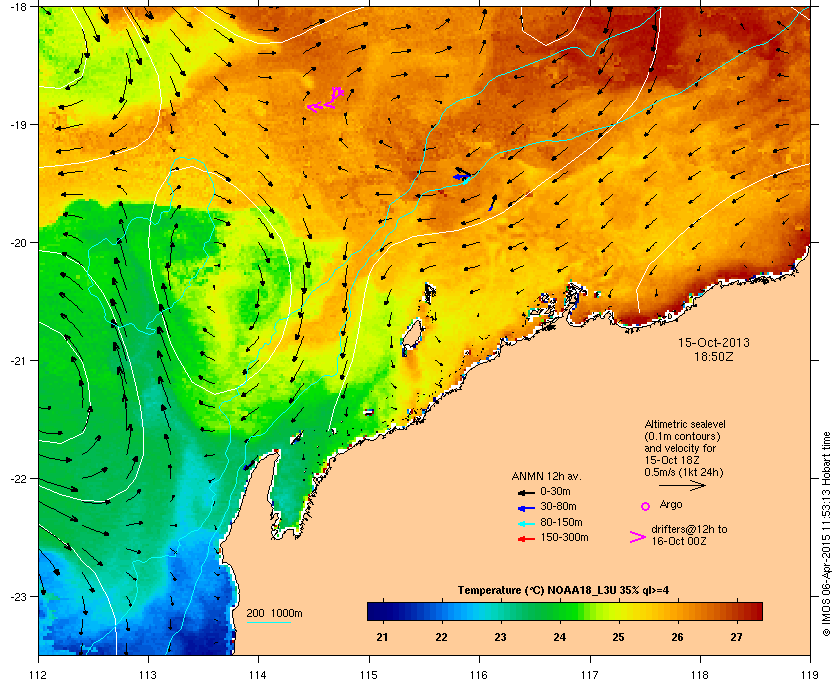This screenshot has height=680, width=840.
Task: Click the 80-150m depth label
Action: click(561, 522)
